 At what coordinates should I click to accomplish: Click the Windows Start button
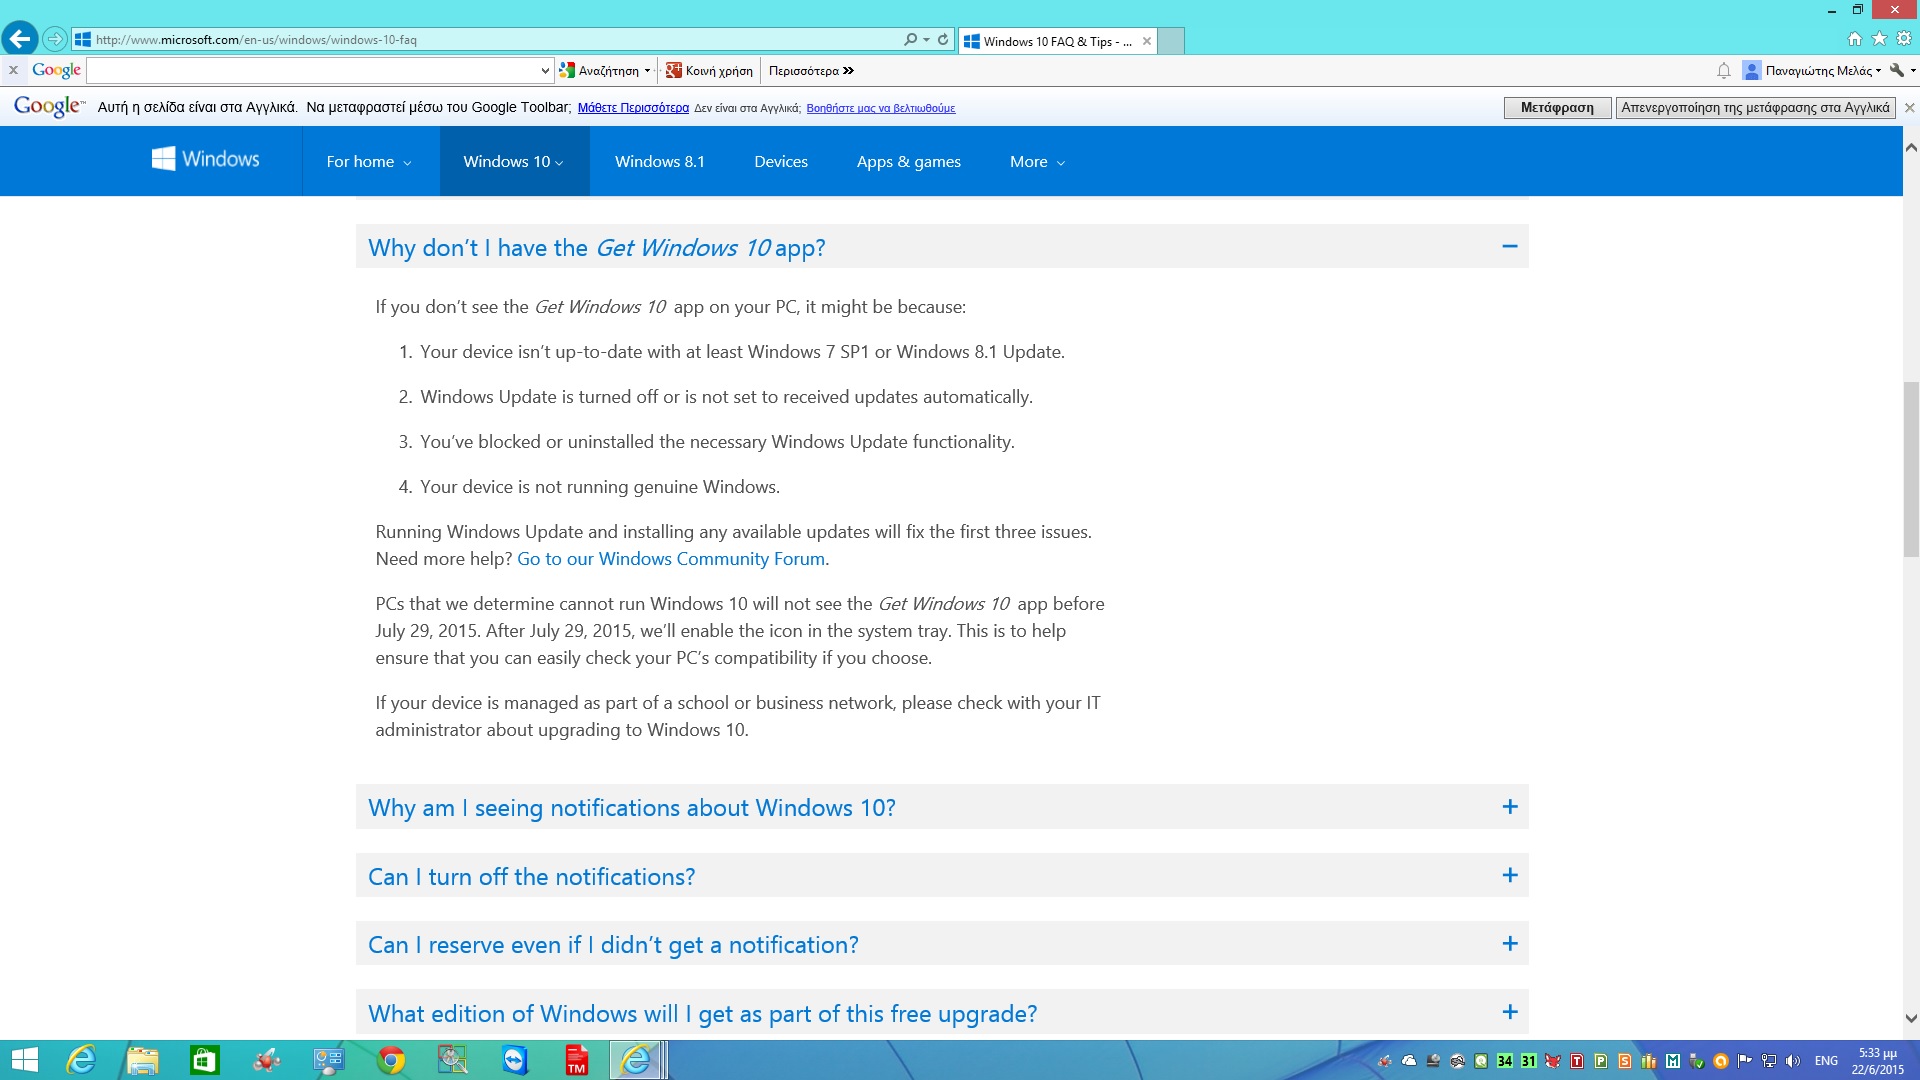tap(24, 1060)
